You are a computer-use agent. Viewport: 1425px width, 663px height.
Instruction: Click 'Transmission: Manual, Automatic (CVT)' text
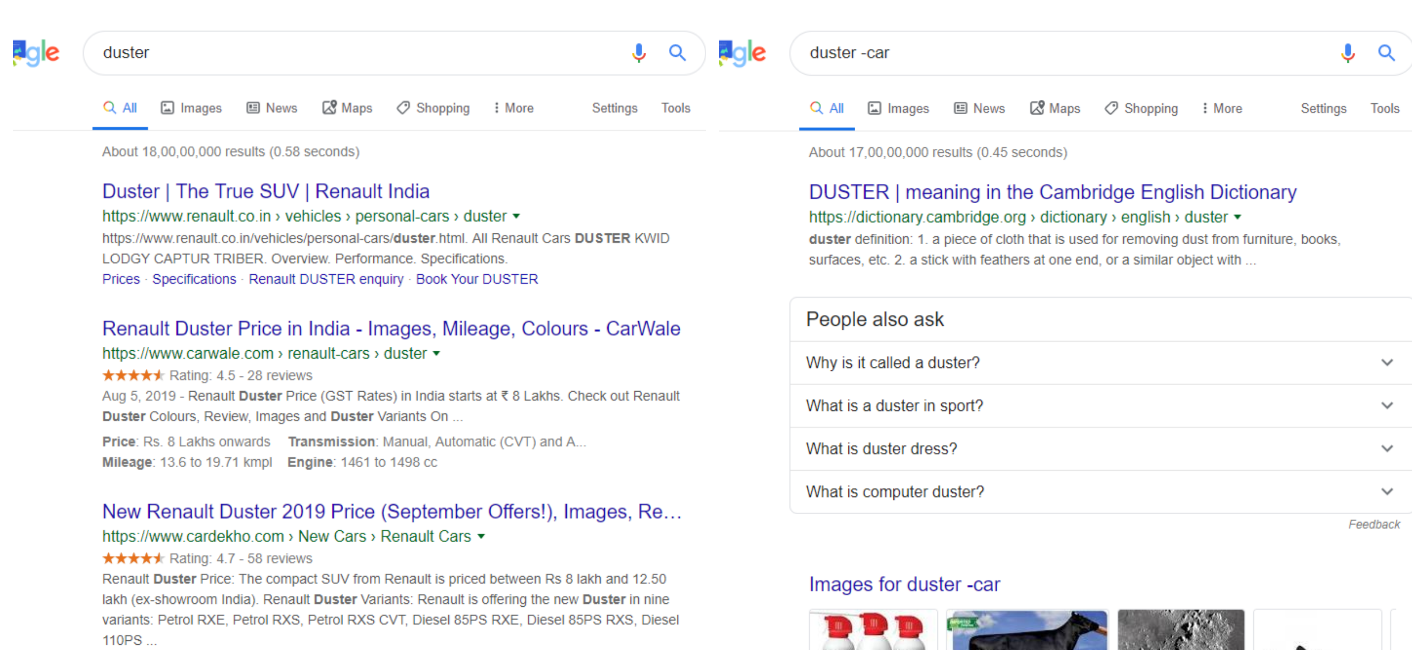pos(437,442)
